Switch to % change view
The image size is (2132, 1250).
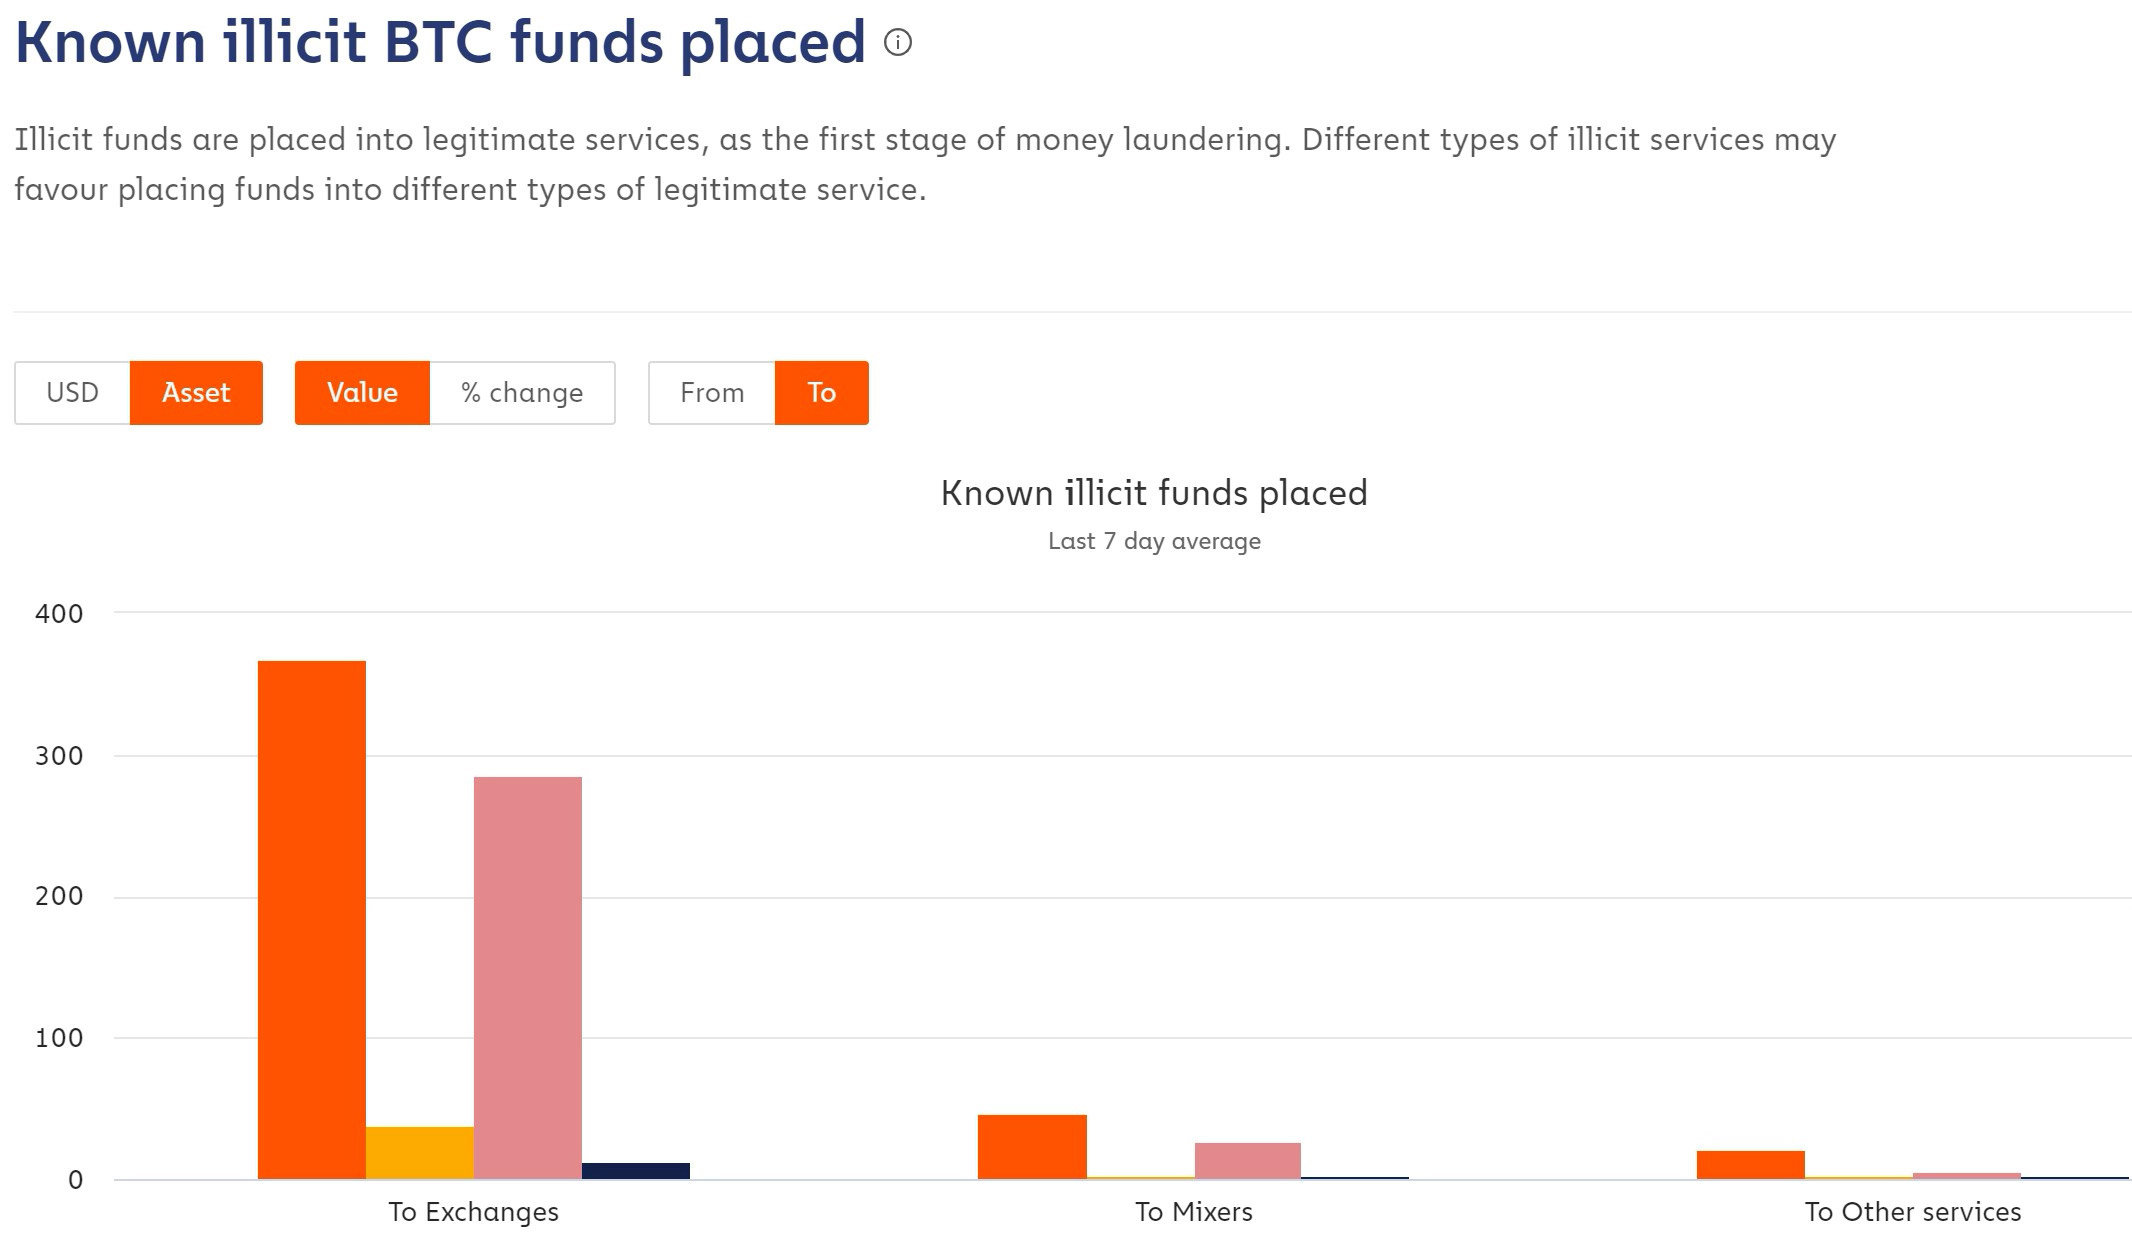(x=522, y=392)
